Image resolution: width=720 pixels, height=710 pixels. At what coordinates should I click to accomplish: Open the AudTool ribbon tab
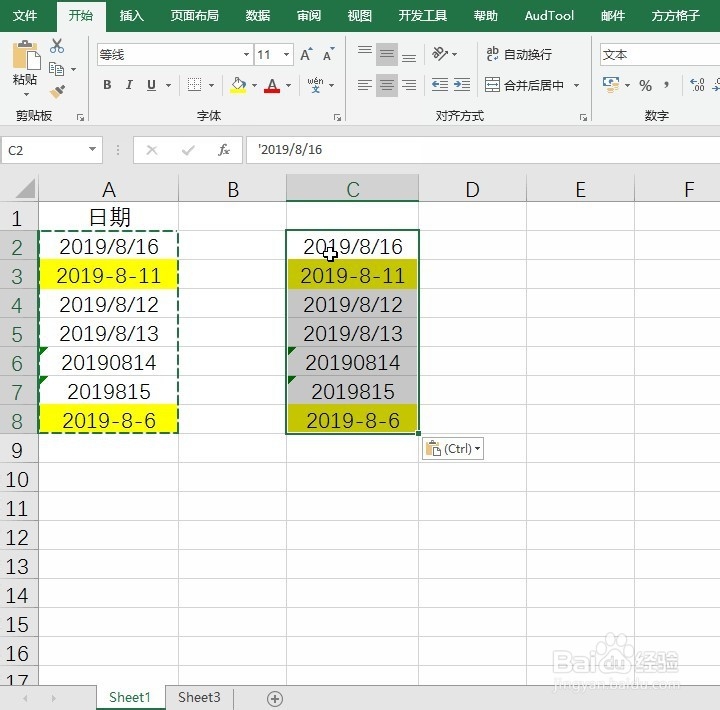pos(549,16)
